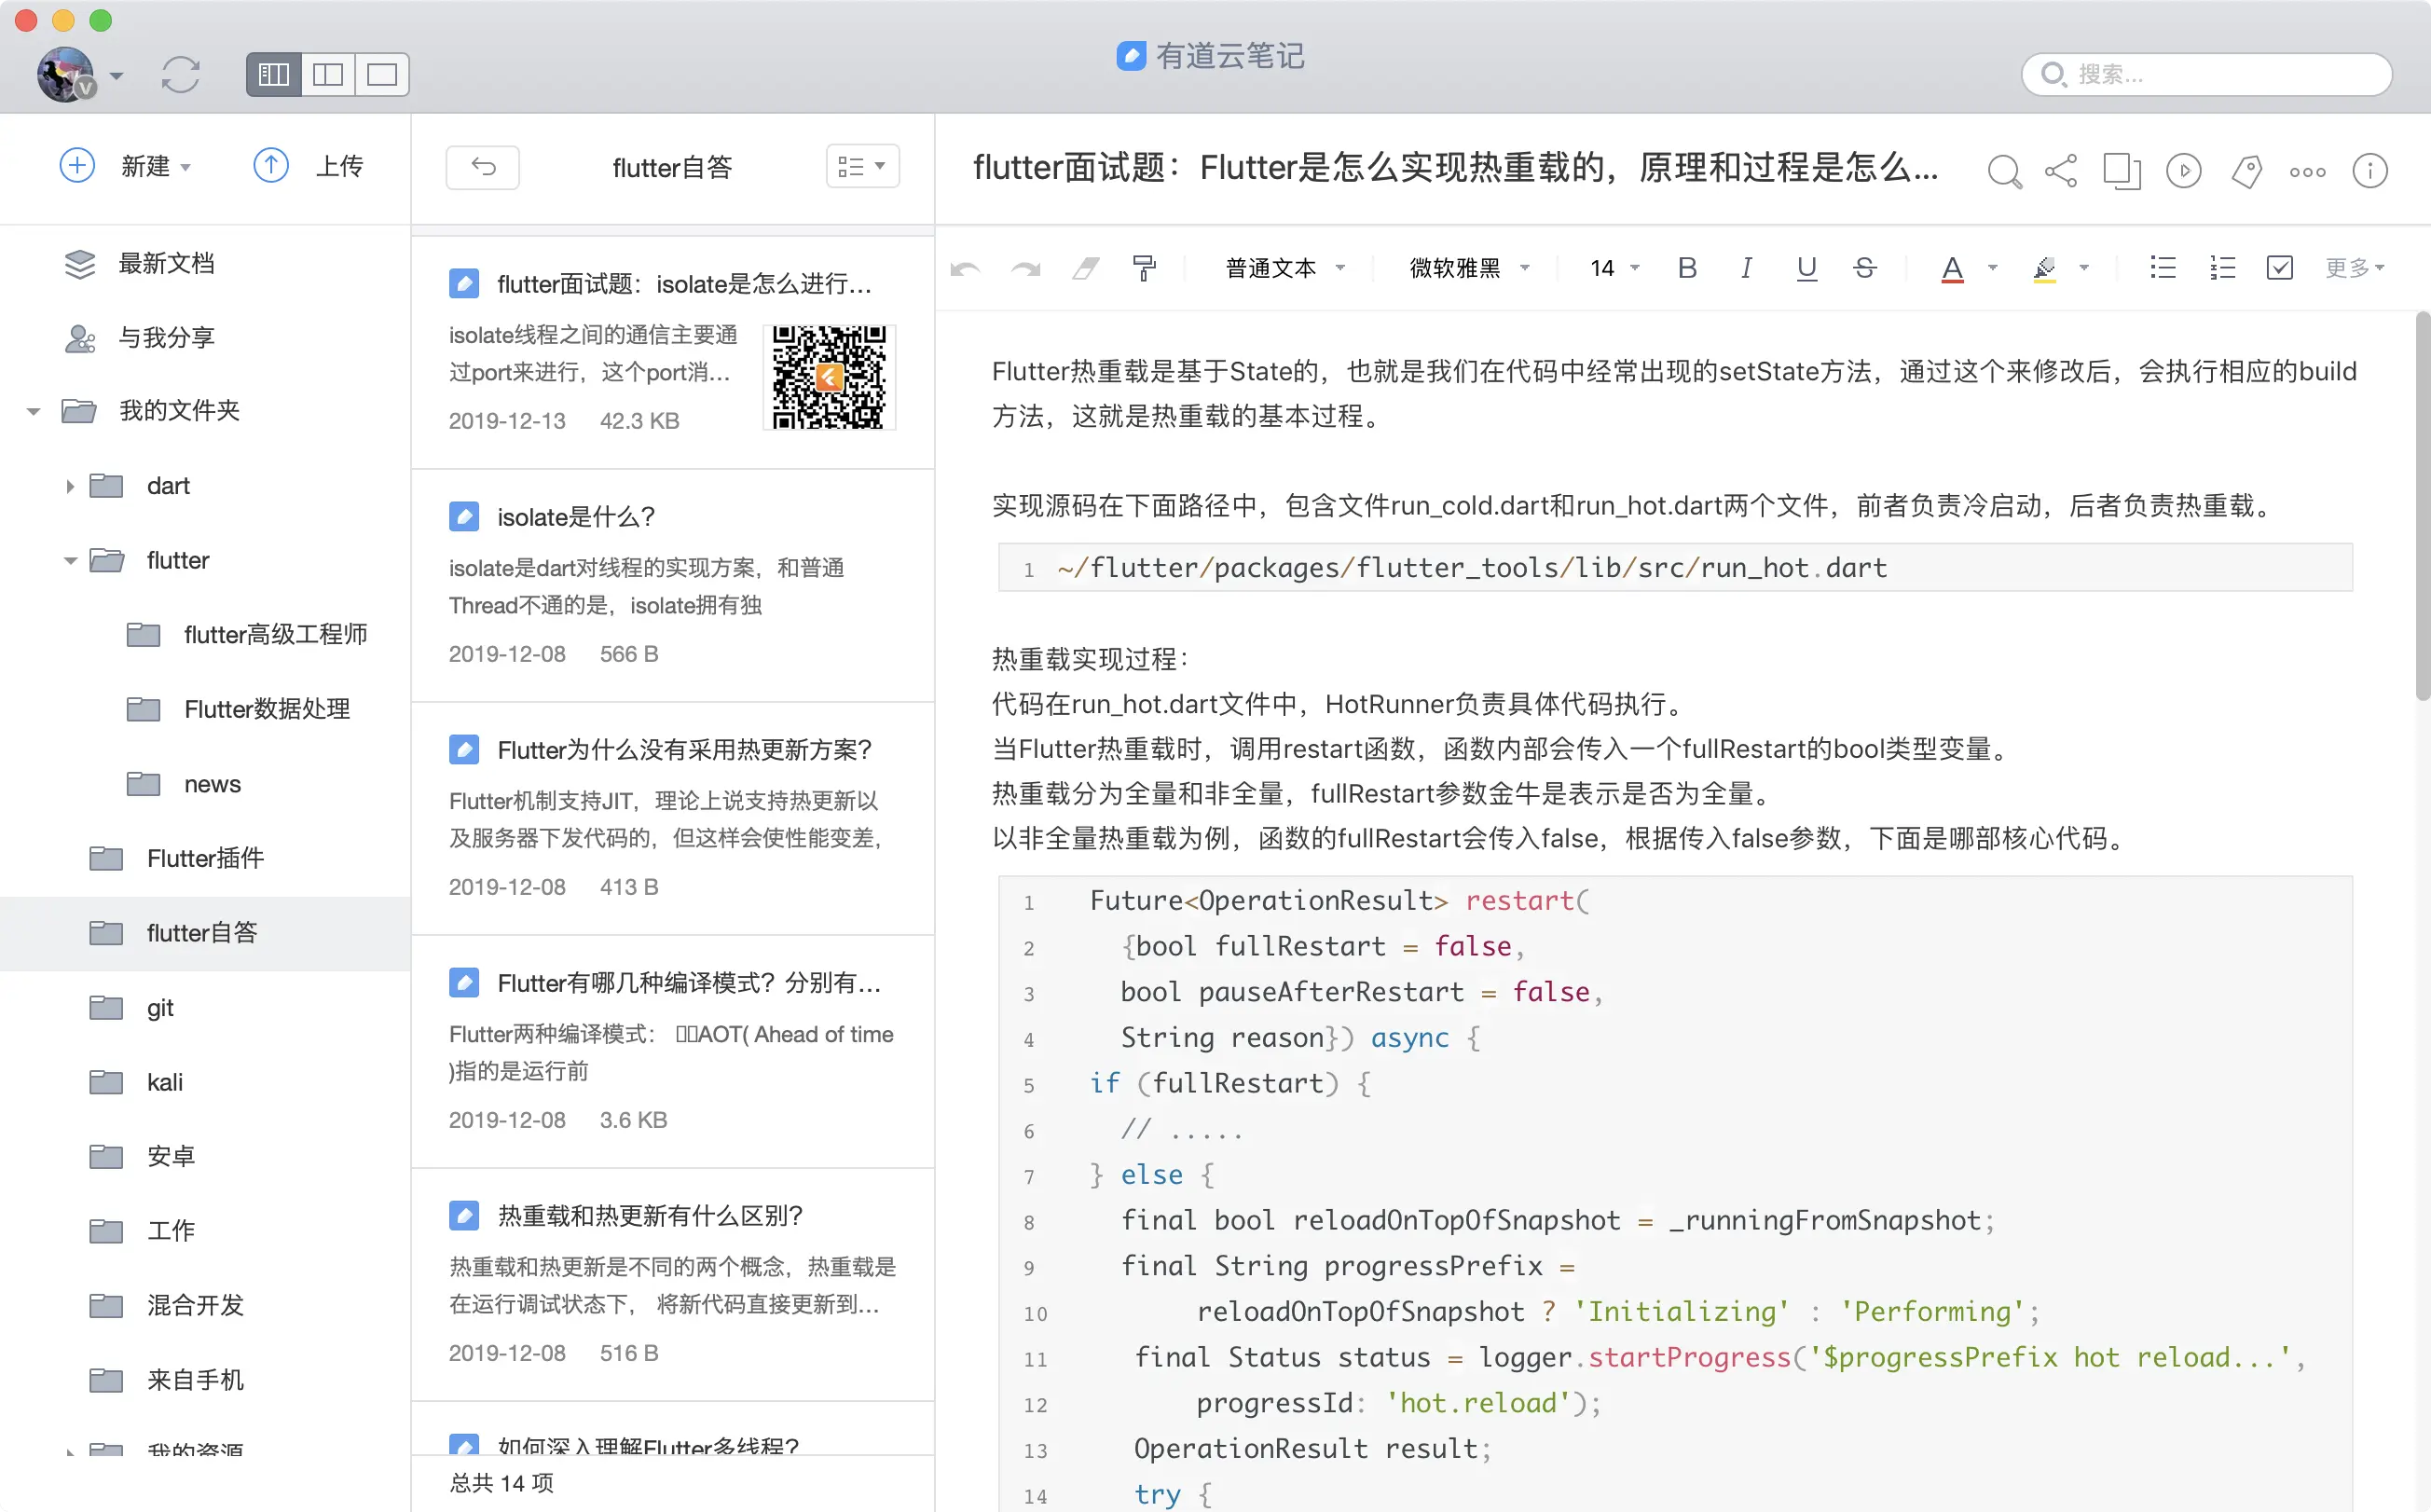Click the search input field
Image resolution: width=2431 pixels, height=1512 pixels.
click(x=2207, y=74)
